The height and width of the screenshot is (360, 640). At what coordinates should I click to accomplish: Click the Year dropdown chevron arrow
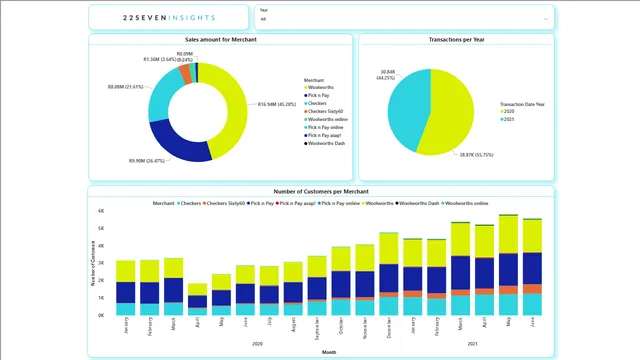(546, 19)
